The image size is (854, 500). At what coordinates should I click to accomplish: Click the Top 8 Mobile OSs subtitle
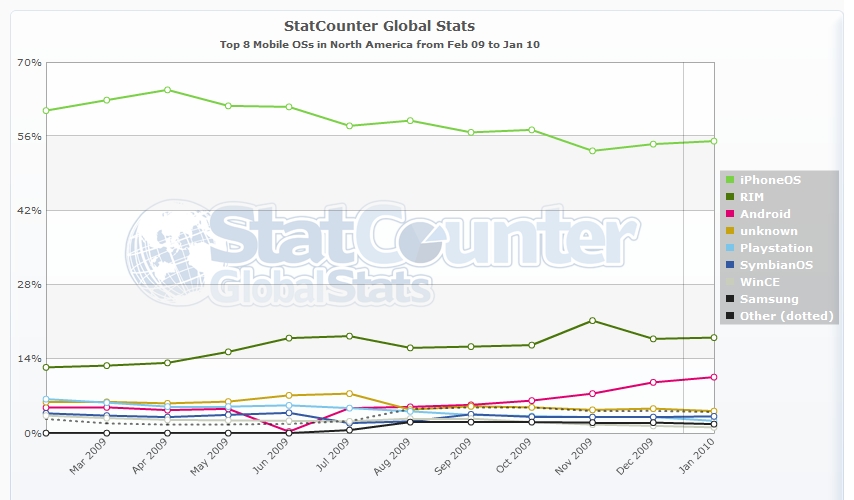click(380, 45)
